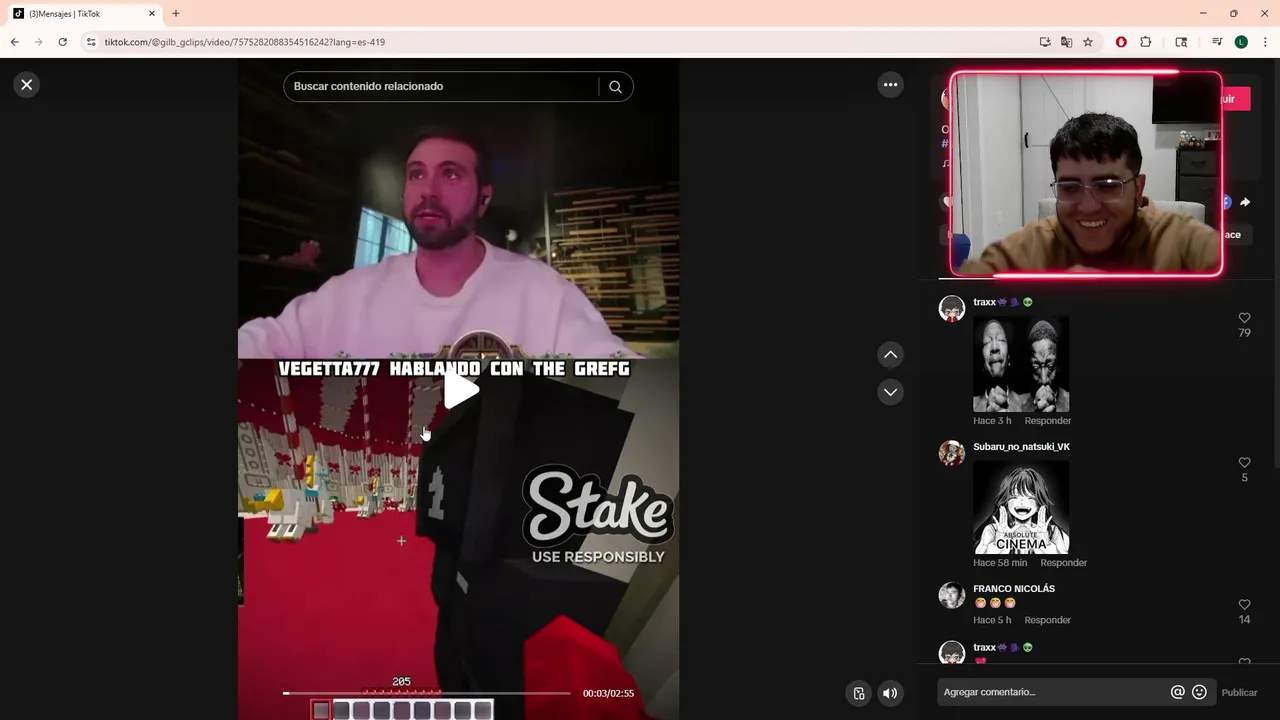
Task: Open FRANCO NICOLÁS's profile avatar
Action: (x=952, y=595)
